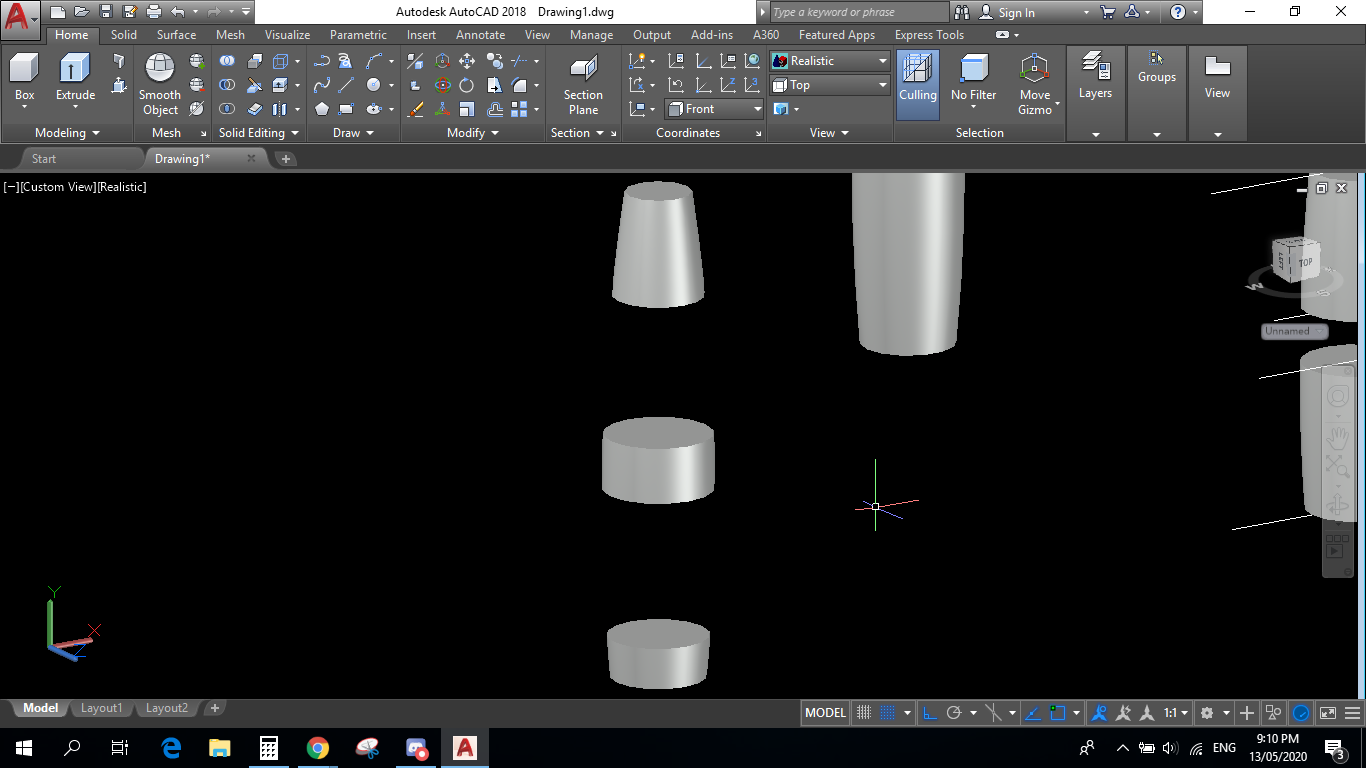Click the Realistic visual style viewport label
The image size is (1366, 768).
pos(122,187)
